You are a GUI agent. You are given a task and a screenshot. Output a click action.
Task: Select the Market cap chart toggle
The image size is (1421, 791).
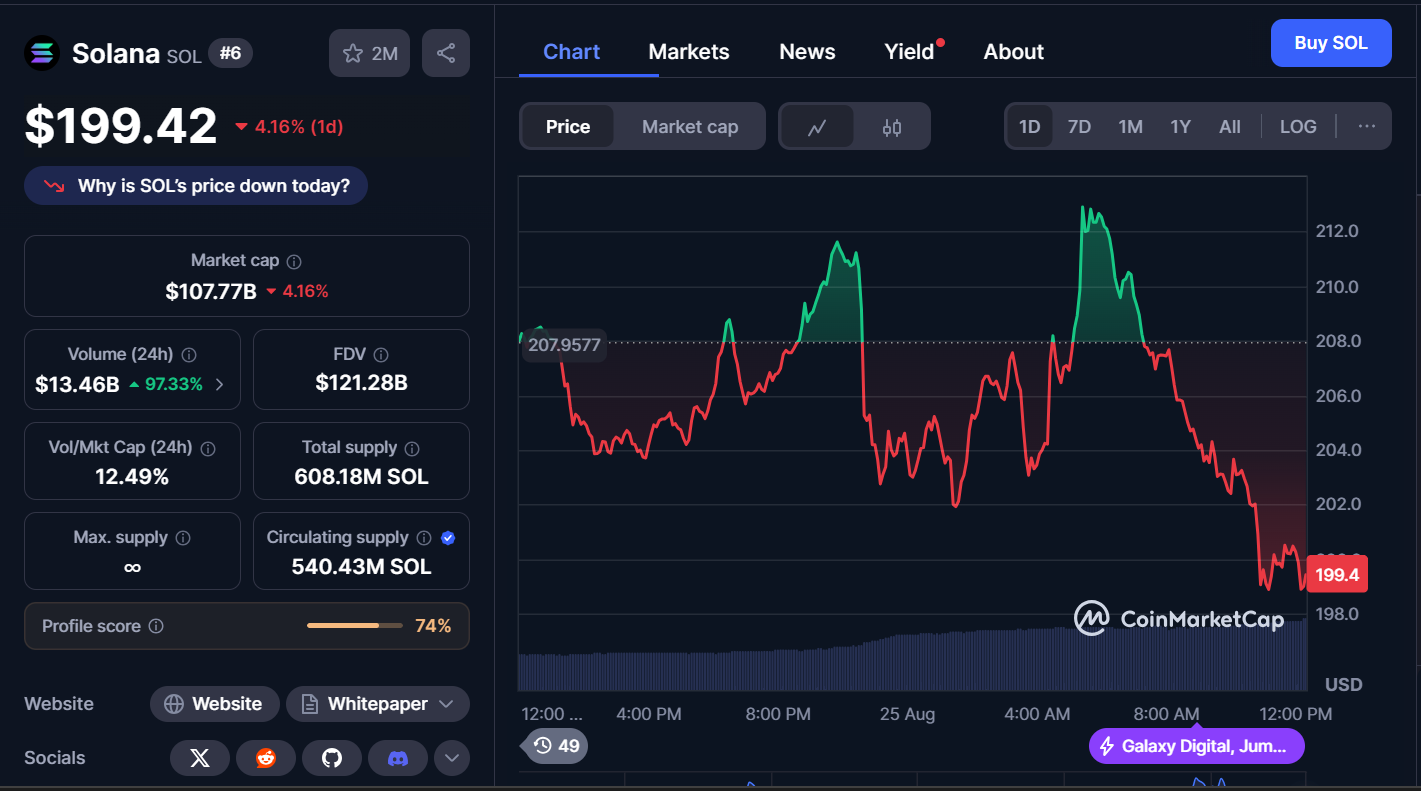pos(690,127)
